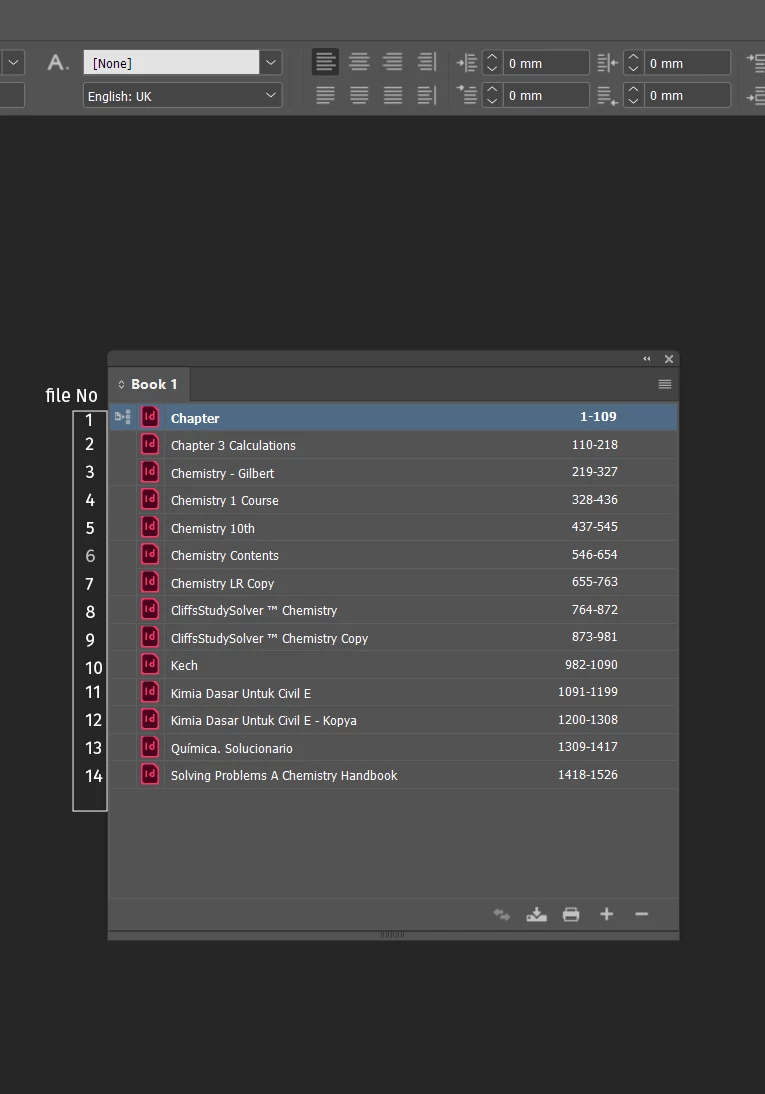Select Align center paragraph alignment
The height and width of the screenshot is (1094, 765).
point(359,62)
